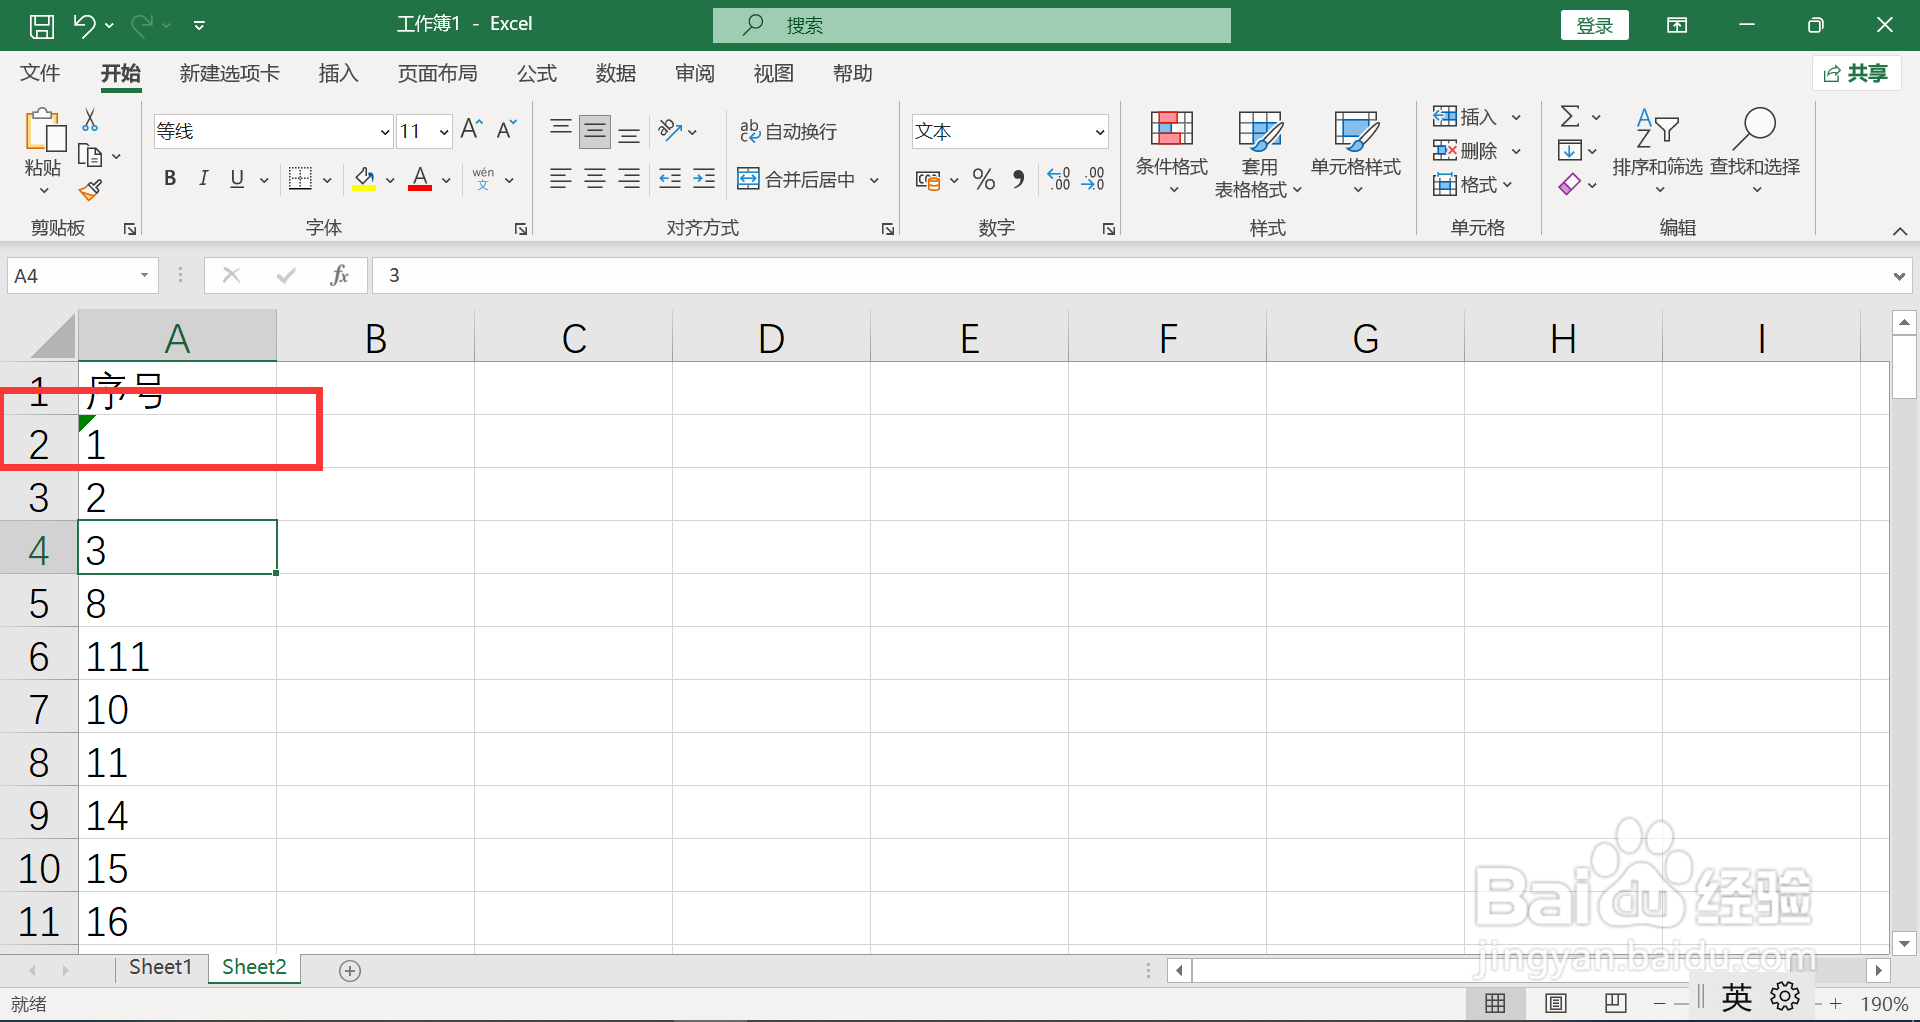Set middle vertical alignment
The width and height of the screenshot is (1920, 1022).
coord(595,130)
